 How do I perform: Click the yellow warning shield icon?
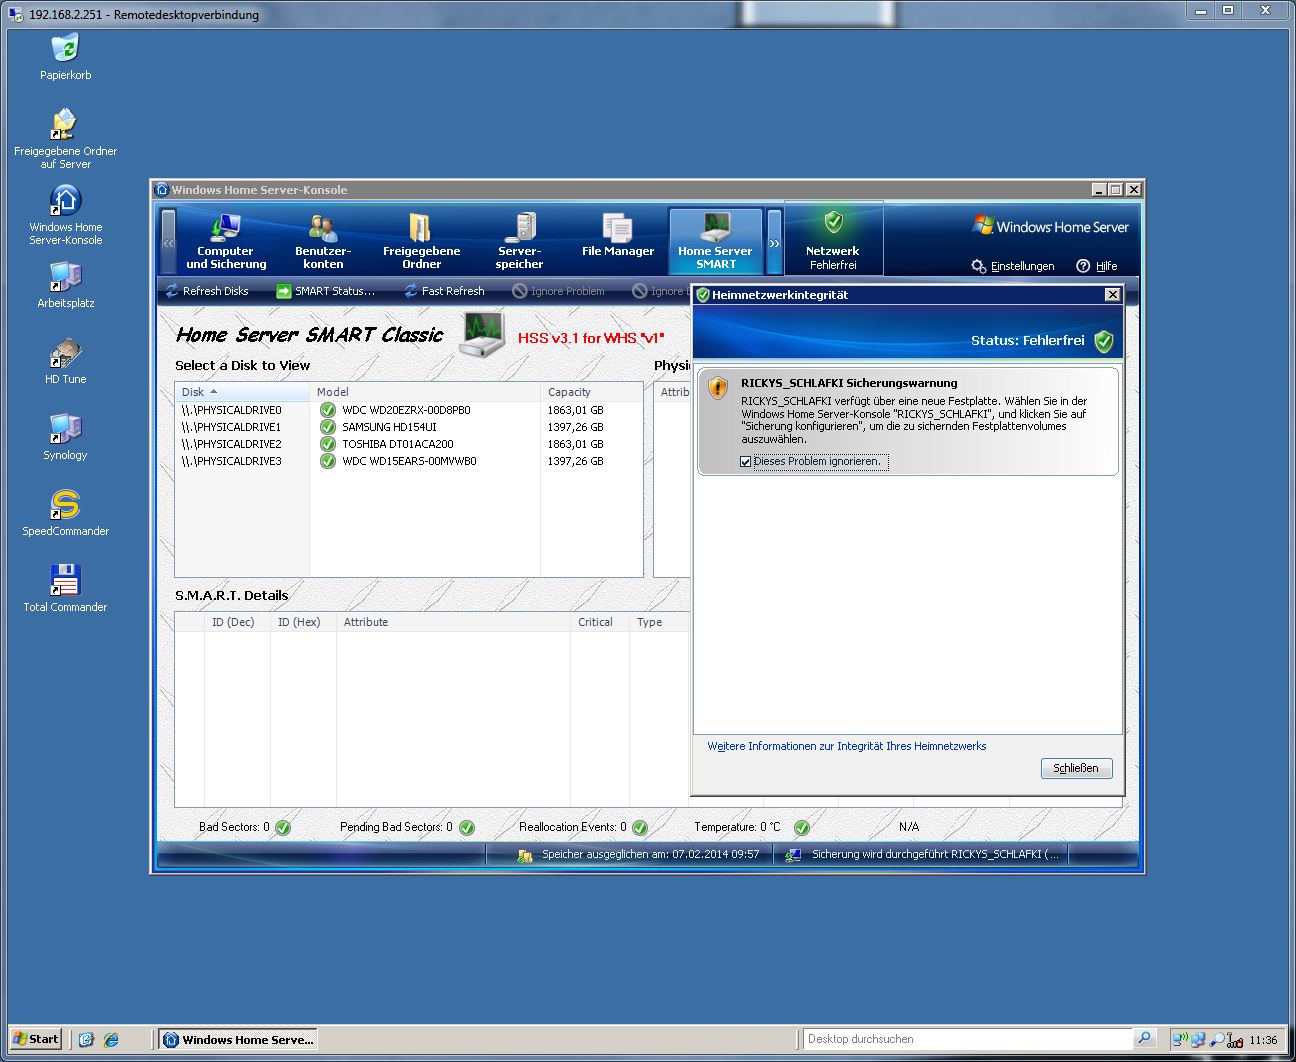(x=718, y=387)
